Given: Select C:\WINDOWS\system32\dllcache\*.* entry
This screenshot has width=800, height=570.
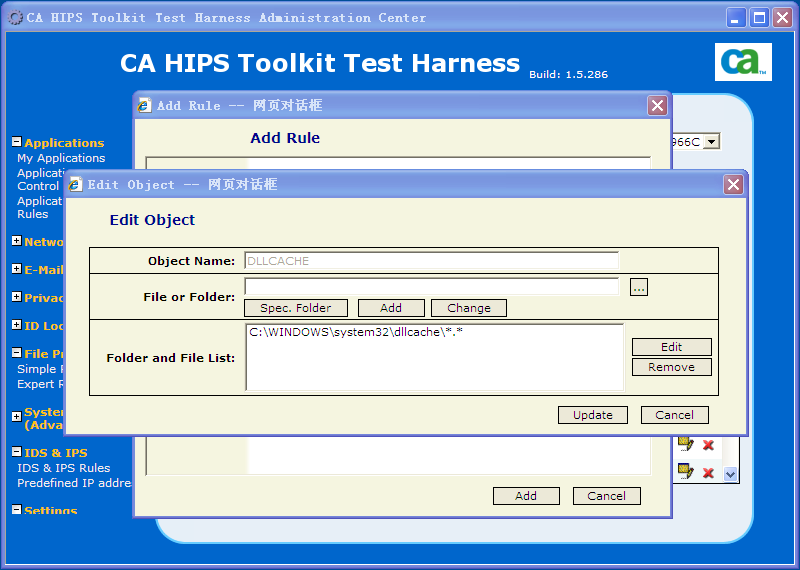Looking at the screenshot, I should (x=356, y=332).
